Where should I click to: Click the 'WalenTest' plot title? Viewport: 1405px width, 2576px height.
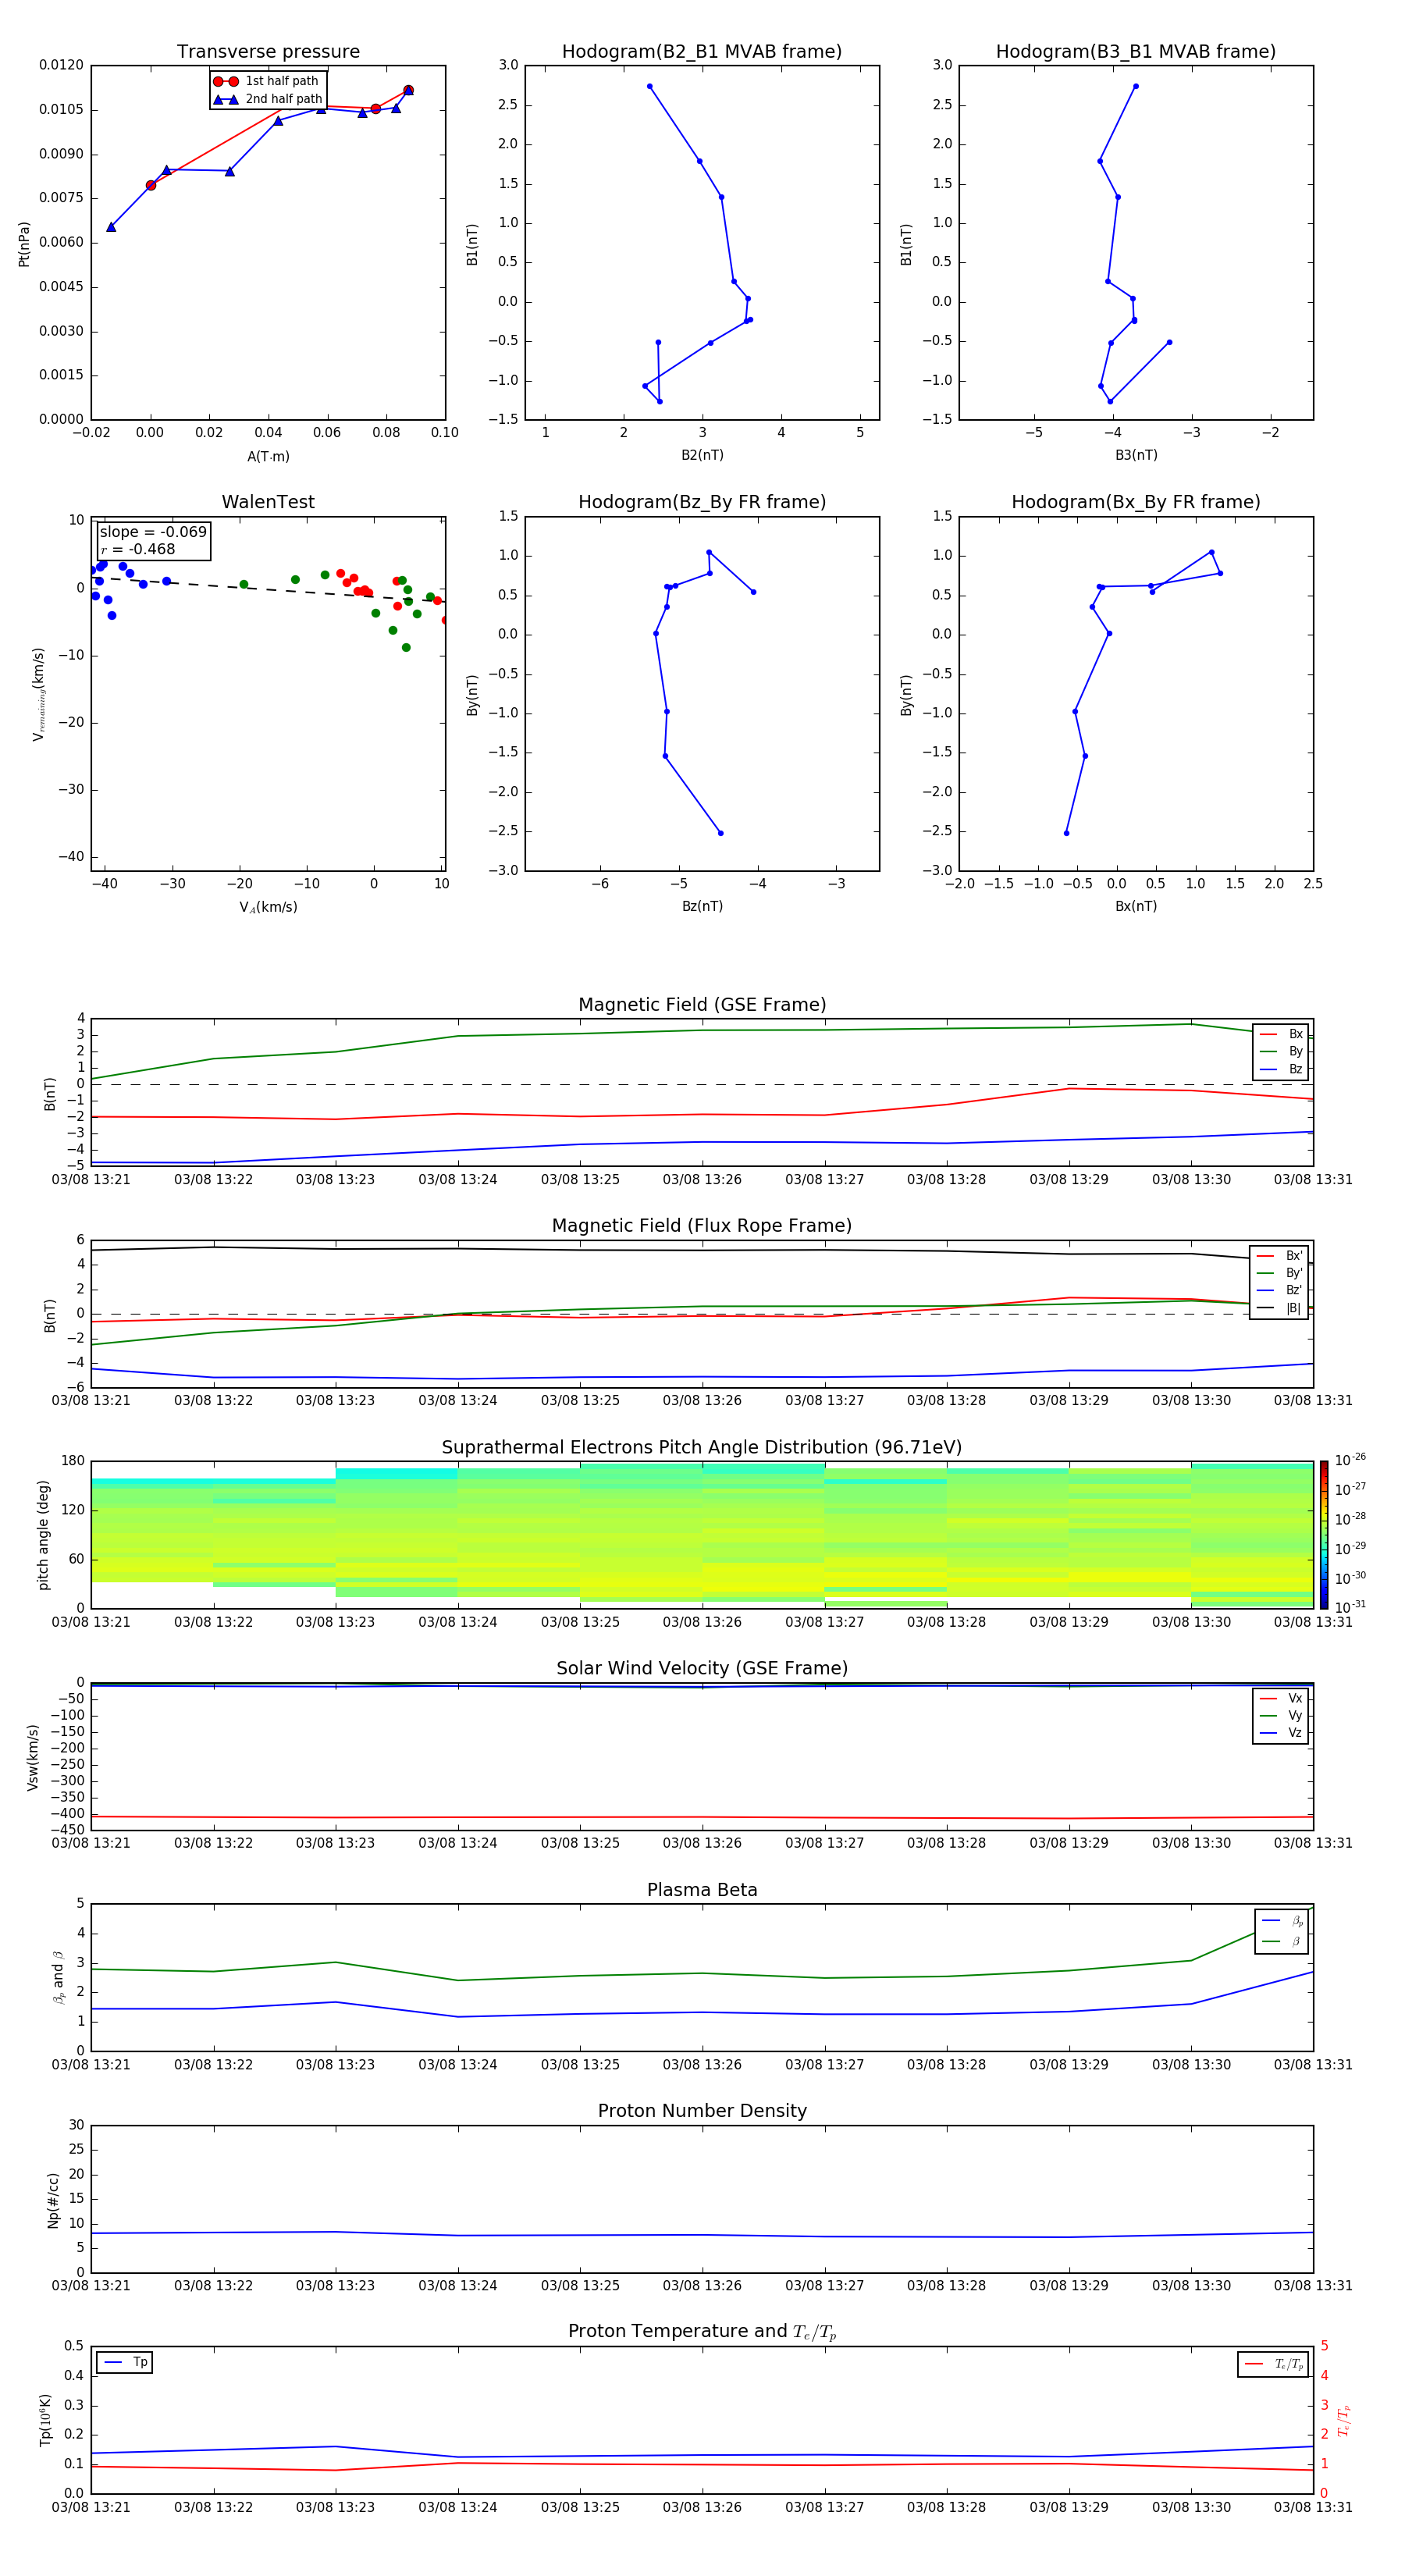coord(268,502)
